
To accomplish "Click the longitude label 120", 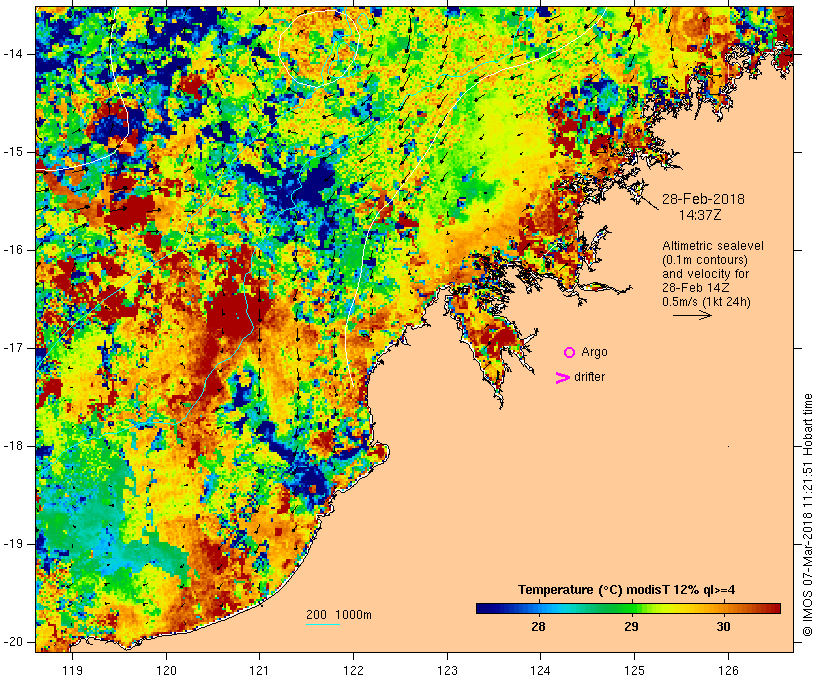I will click(x=166, y=670).
